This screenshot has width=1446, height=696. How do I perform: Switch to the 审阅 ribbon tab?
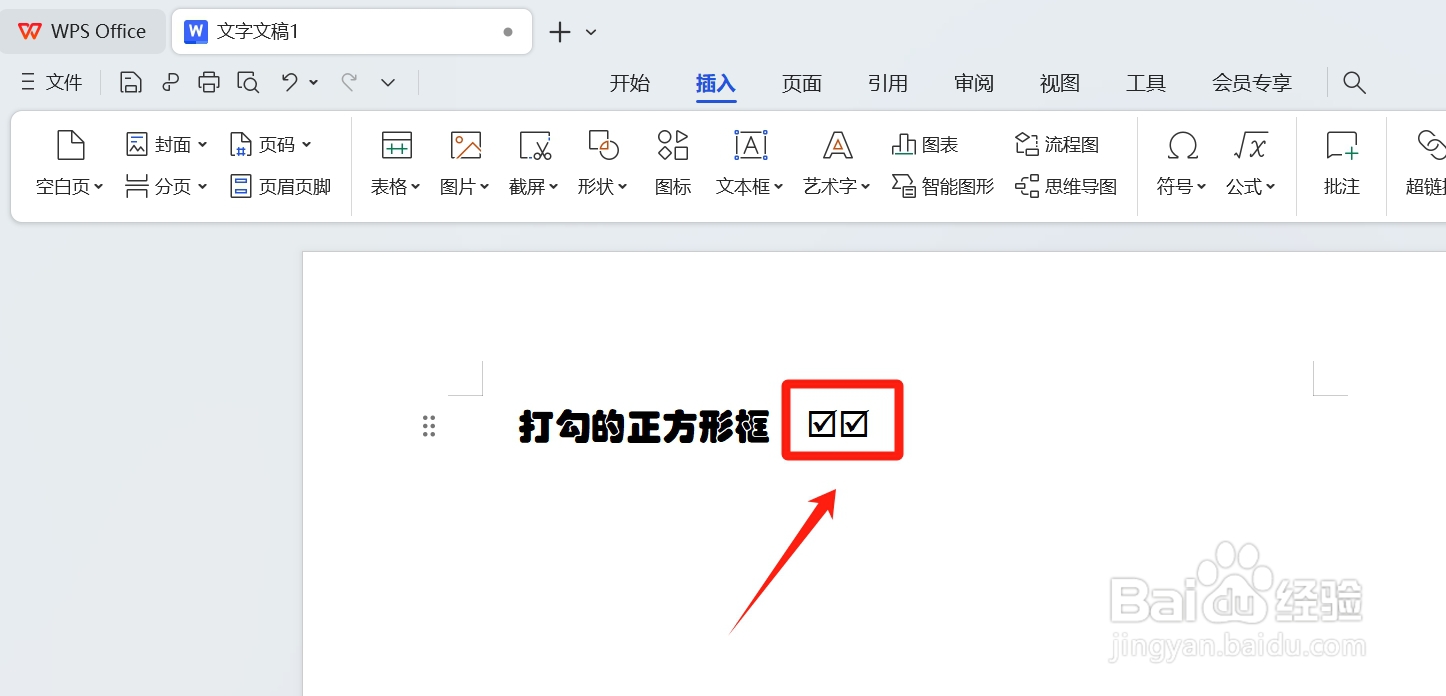[x=972, y=84]
